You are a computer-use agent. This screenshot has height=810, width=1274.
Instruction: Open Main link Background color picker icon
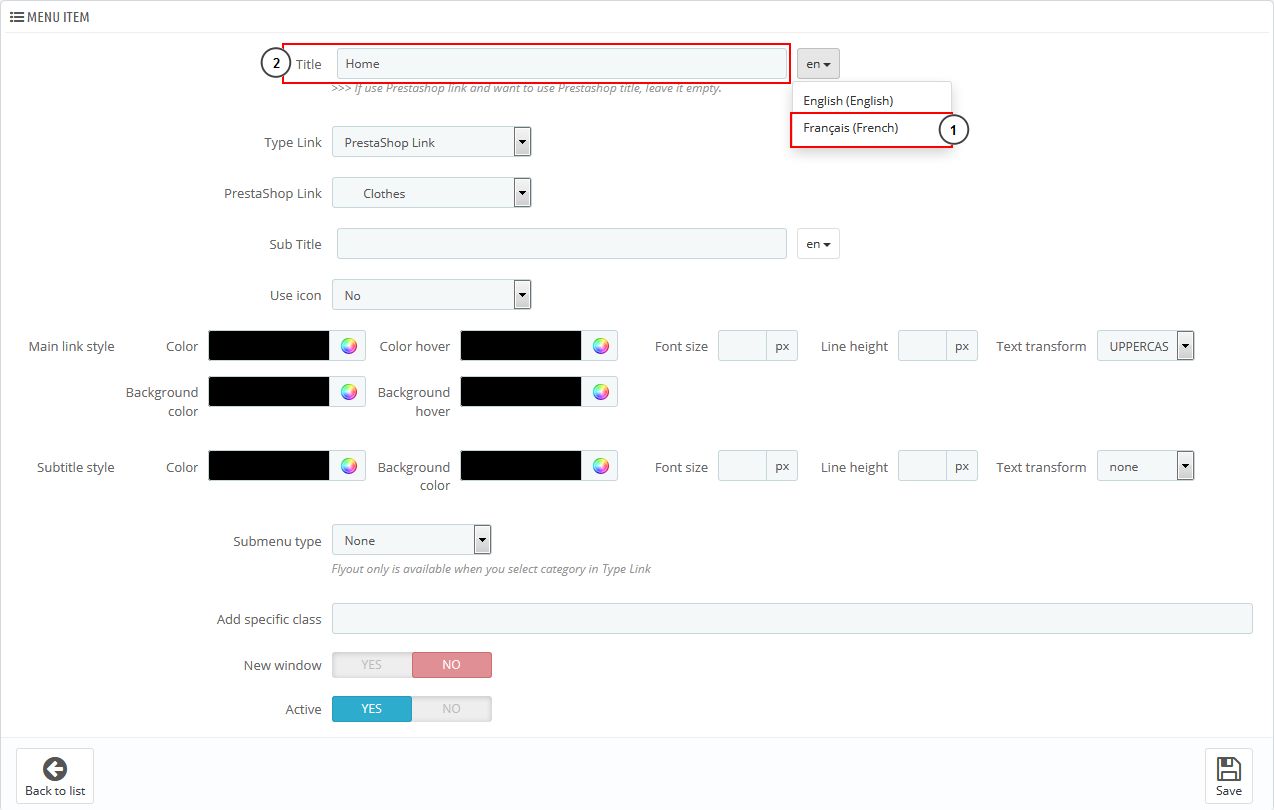pos(348,392)
